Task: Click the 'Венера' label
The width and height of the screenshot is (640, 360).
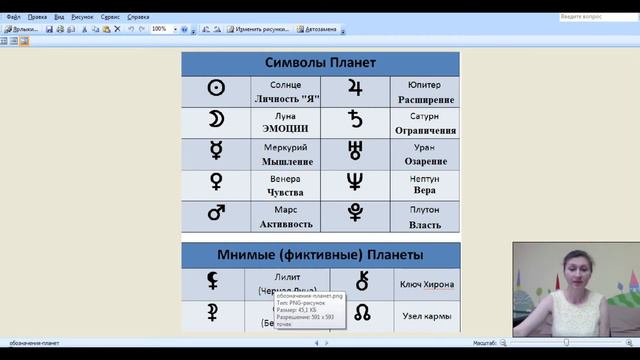Action: [x=285, y=179]
